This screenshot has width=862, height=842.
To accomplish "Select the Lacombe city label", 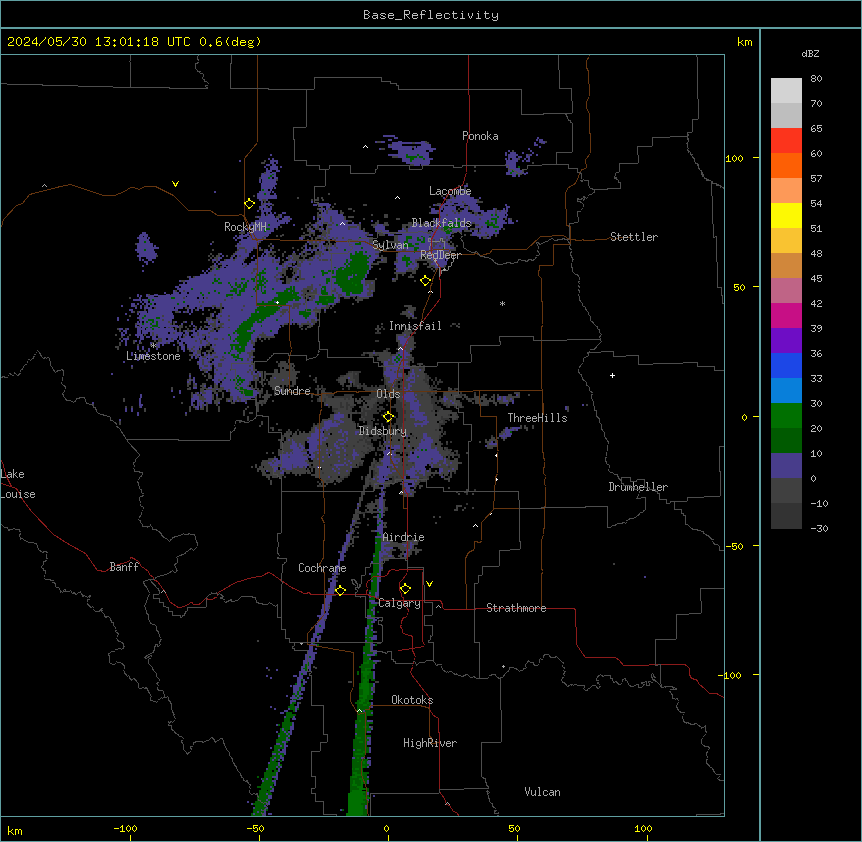I will point(450,191).
